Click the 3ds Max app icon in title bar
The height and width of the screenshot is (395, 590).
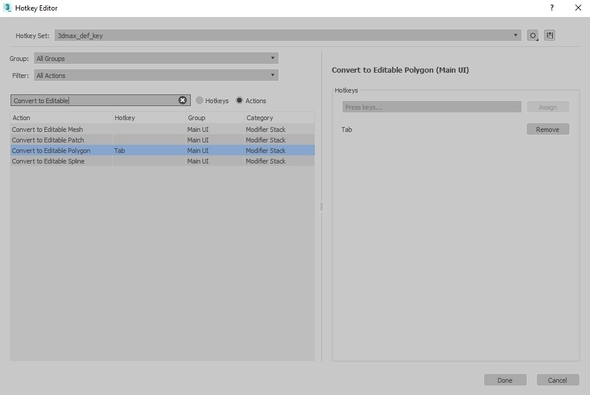pyautogui.click(x=7, y=8)
